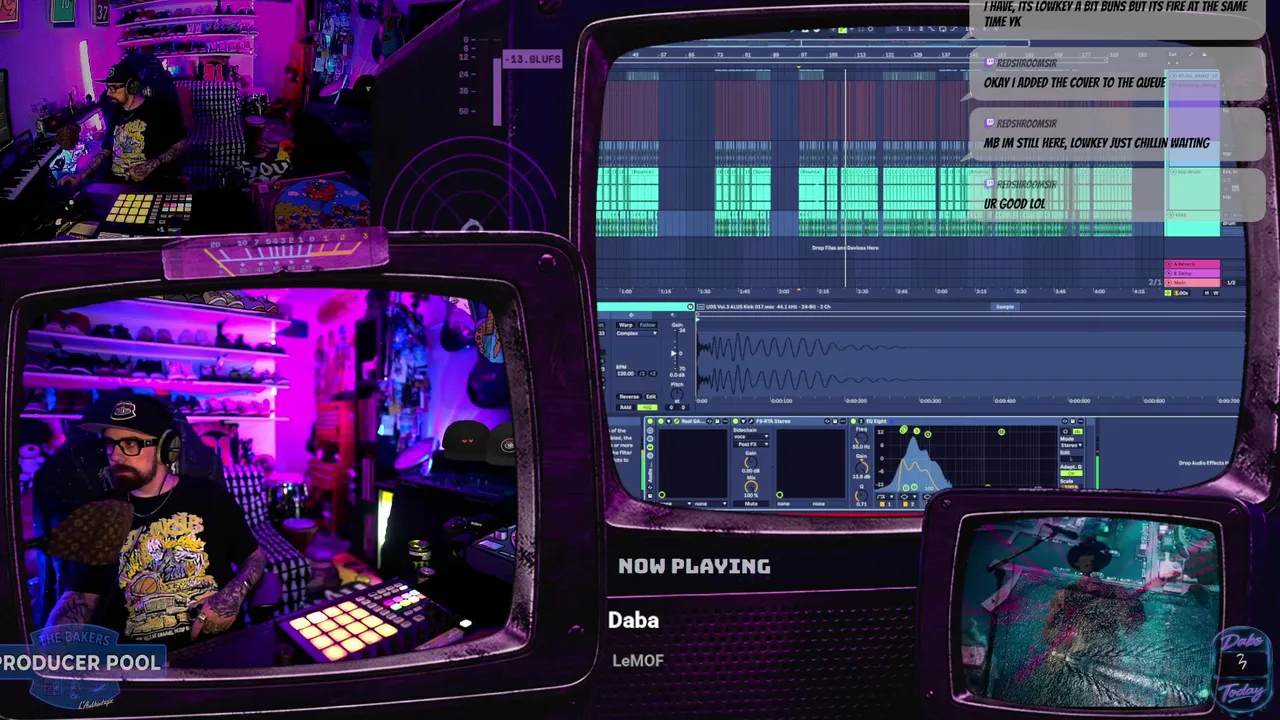This screenshot has width=1280, height=720.
Task: Toggle EQ Eight band 2 activator
Action: coord(905,504)
